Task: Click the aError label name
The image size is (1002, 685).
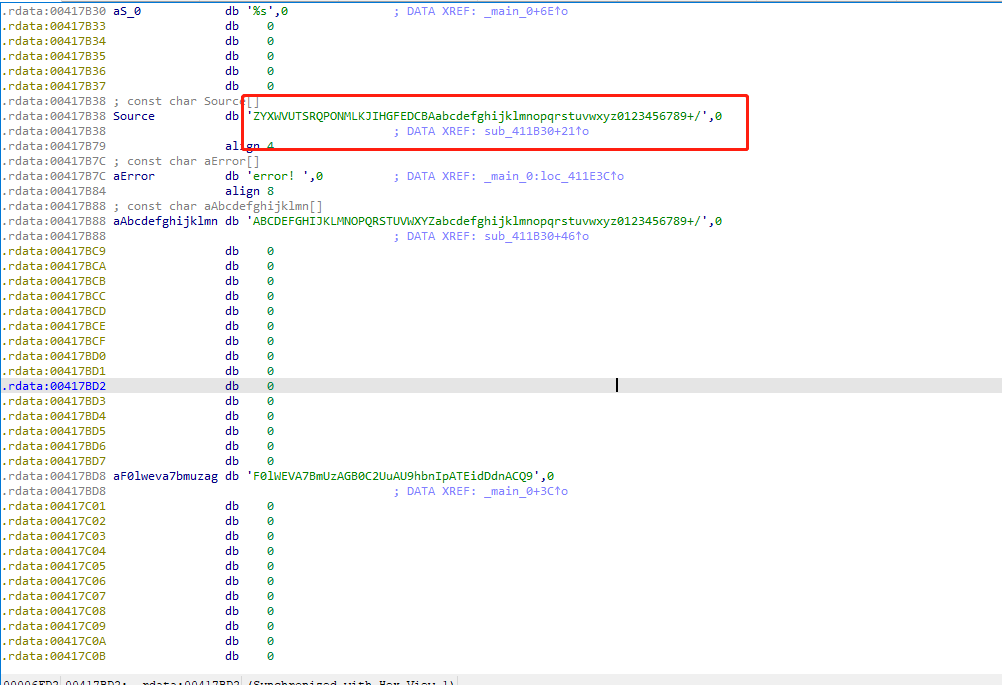Action: [x=134, y=176]
